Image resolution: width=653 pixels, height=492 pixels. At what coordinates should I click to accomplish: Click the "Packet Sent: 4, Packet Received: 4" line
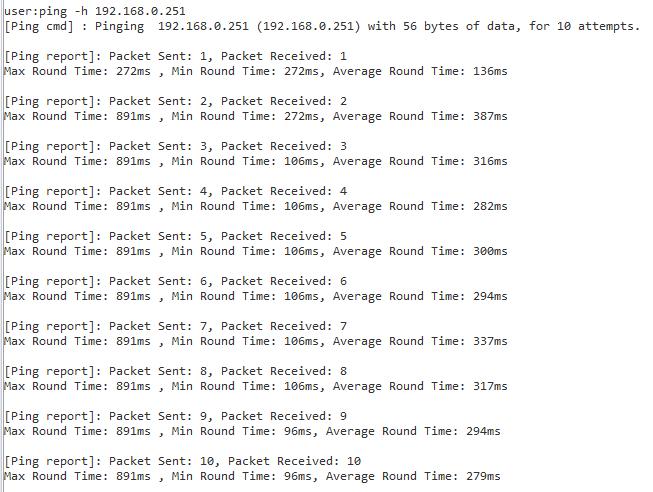(x=228, y=191)
